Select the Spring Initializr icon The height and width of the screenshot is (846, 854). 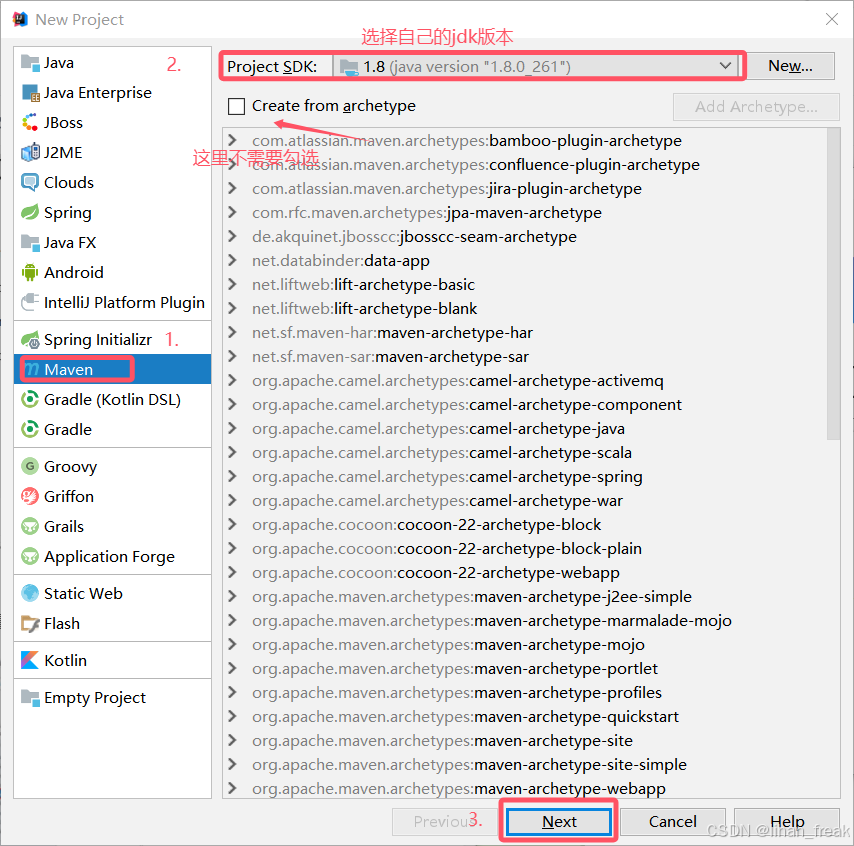[x=30, y=340]
